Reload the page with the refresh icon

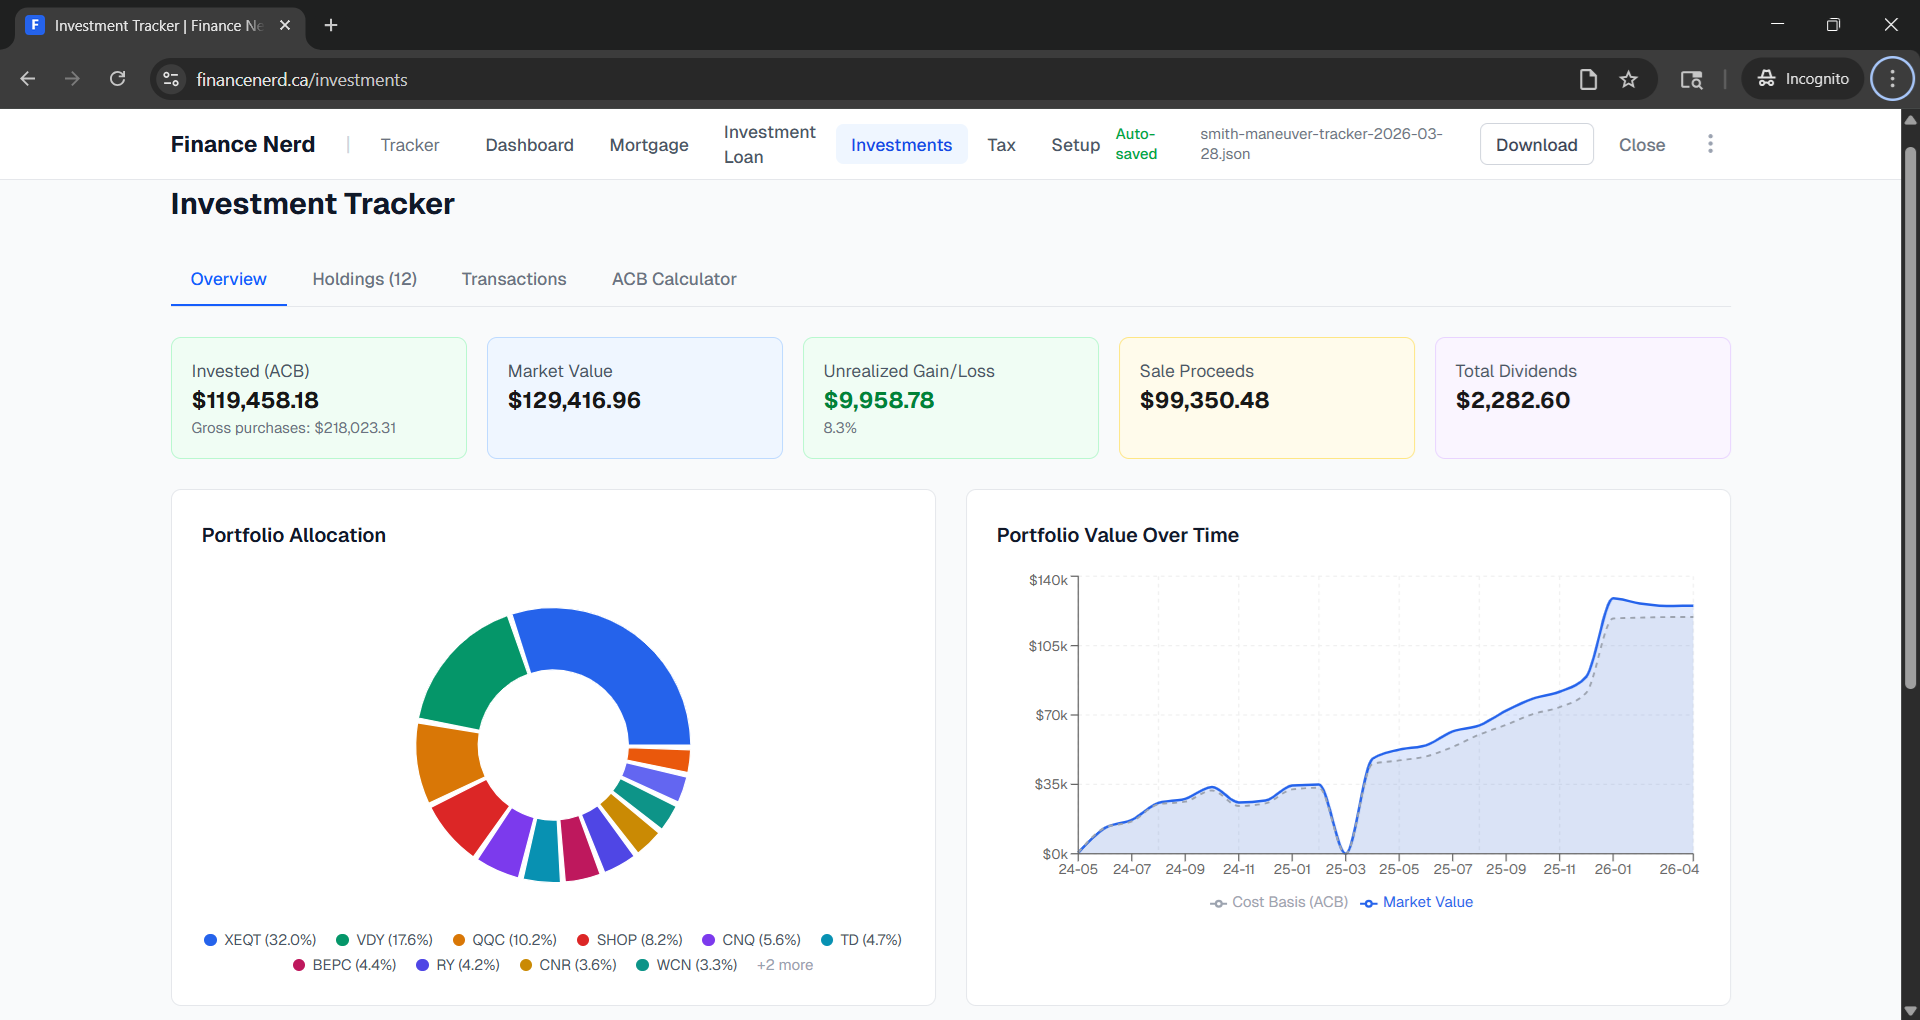pos(117,78)
